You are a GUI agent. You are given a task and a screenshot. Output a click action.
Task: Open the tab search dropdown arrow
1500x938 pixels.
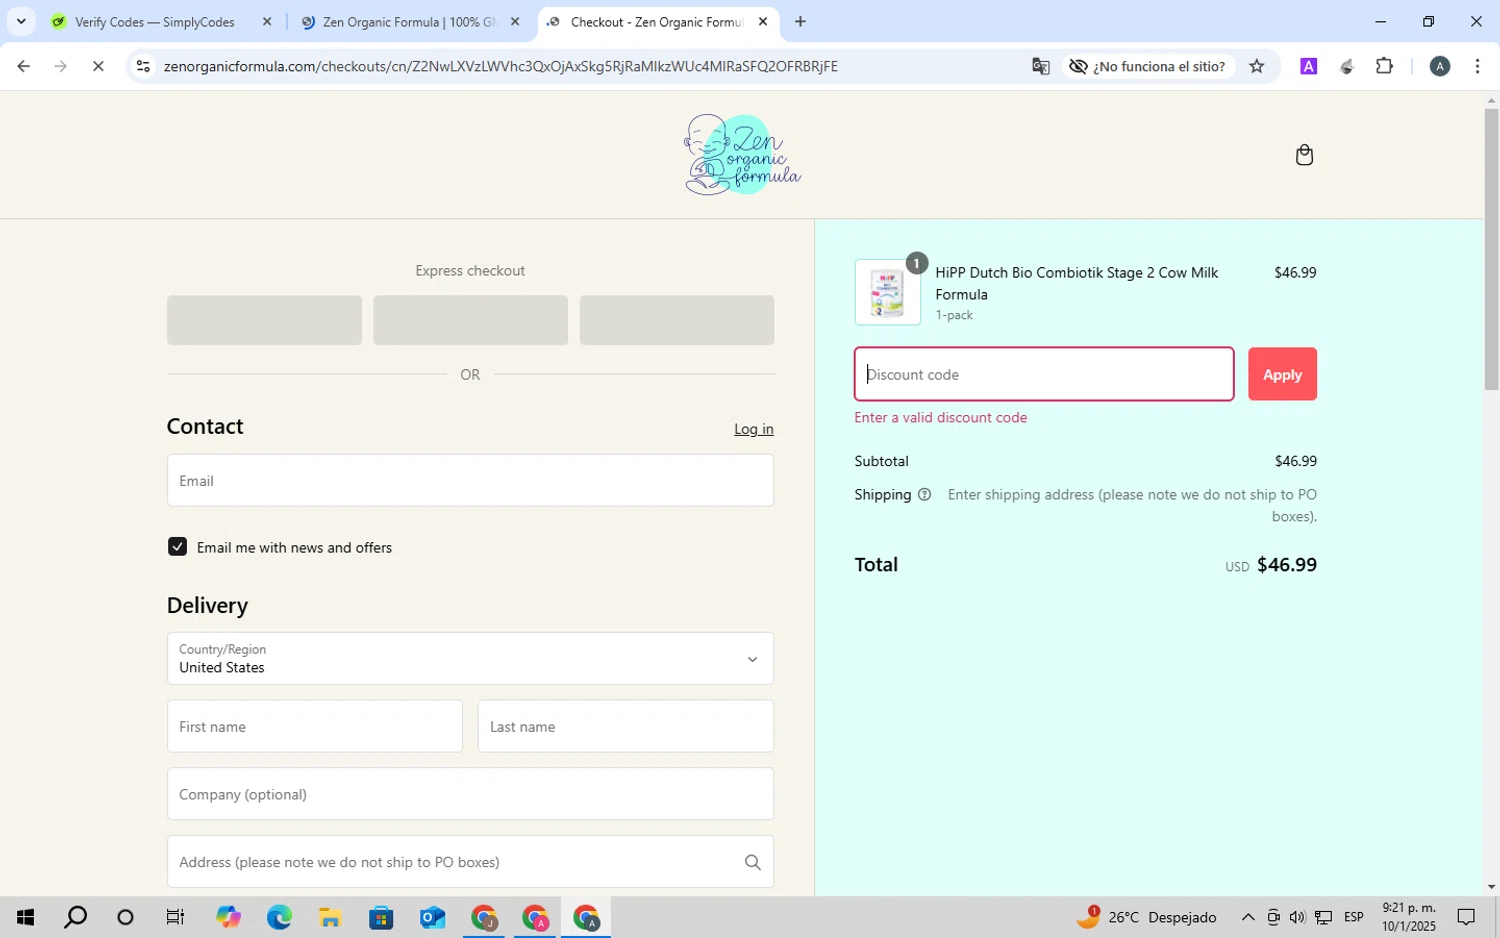tap(21, 21)
